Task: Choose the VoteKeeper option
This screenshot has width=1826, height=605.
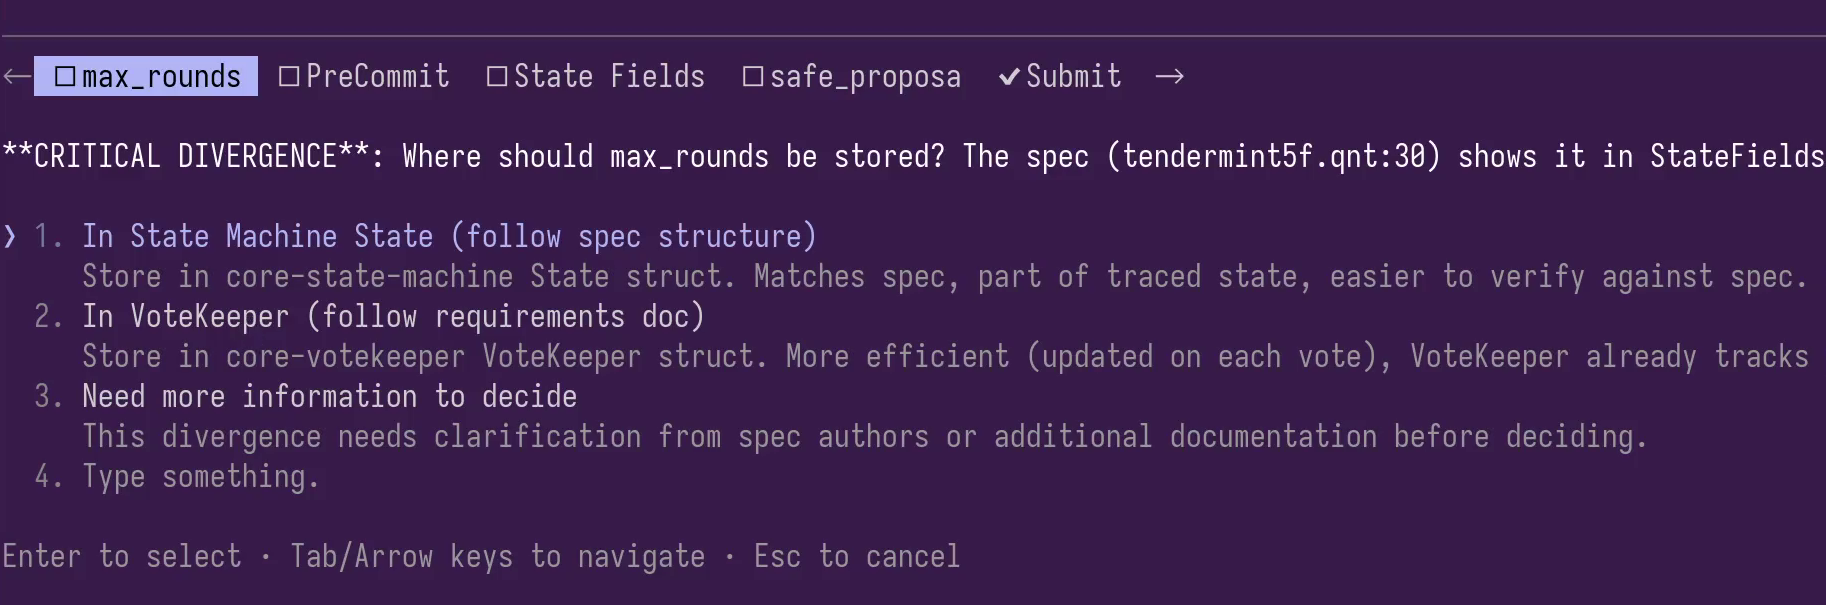Action: tap(394, 316)
